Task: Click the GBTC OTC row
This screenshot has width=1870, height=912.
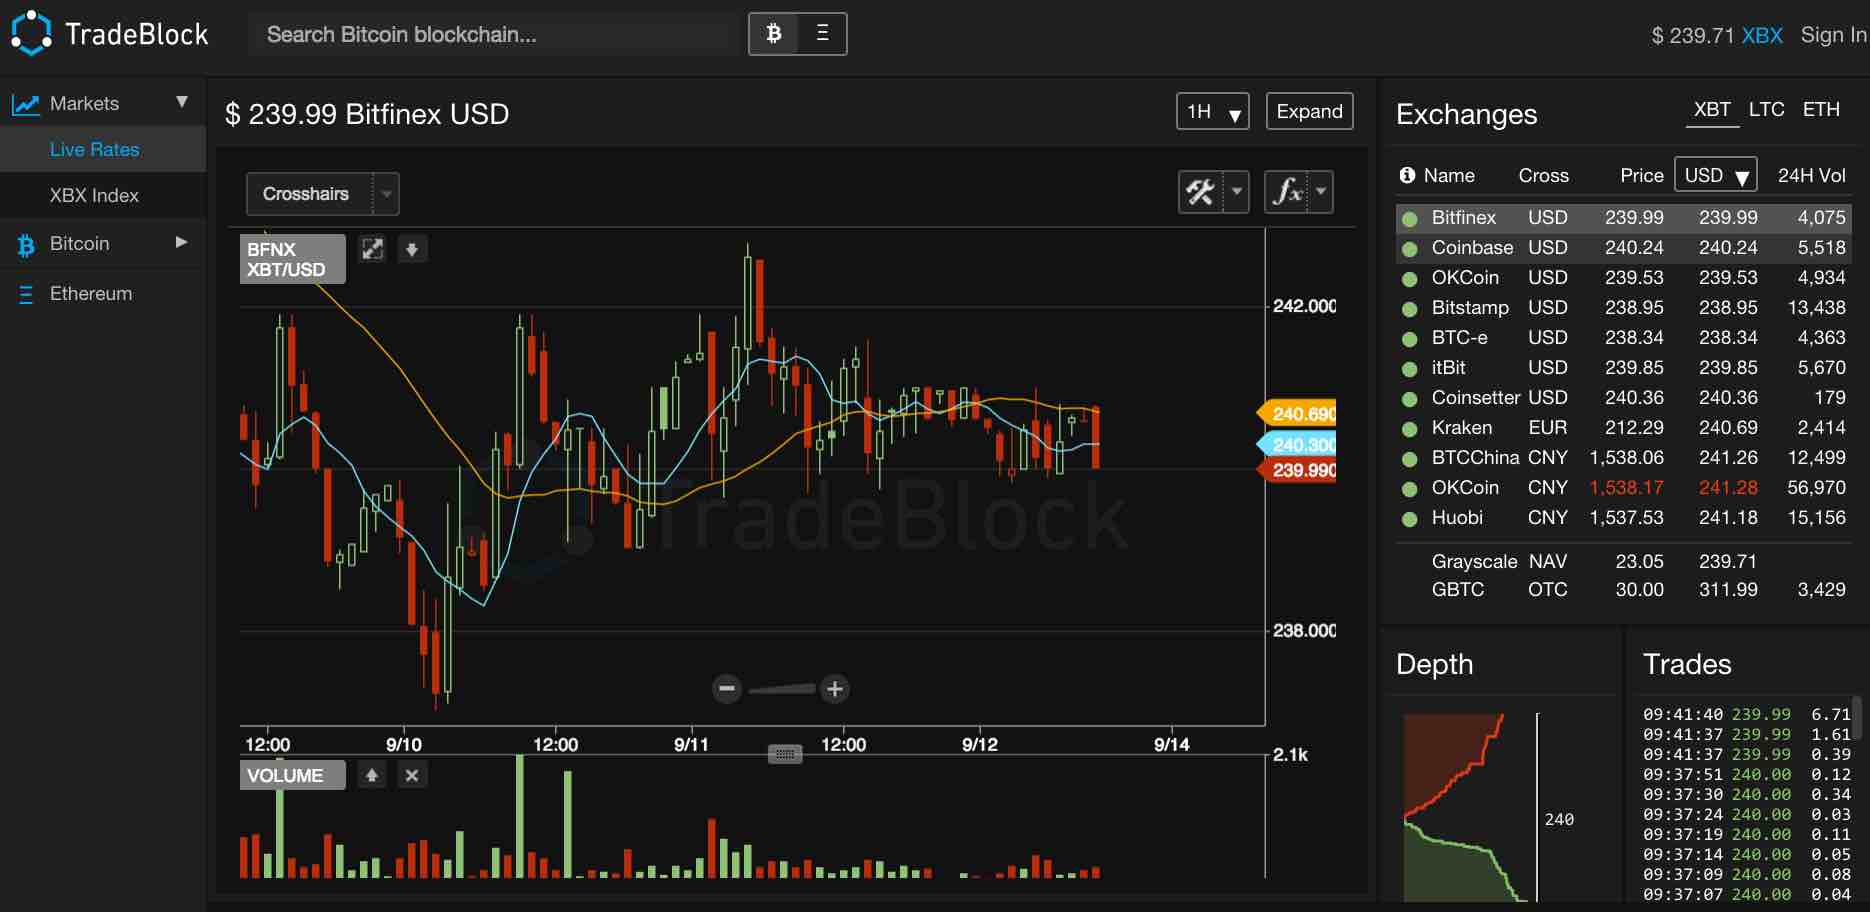Action: coord(1623,590)
